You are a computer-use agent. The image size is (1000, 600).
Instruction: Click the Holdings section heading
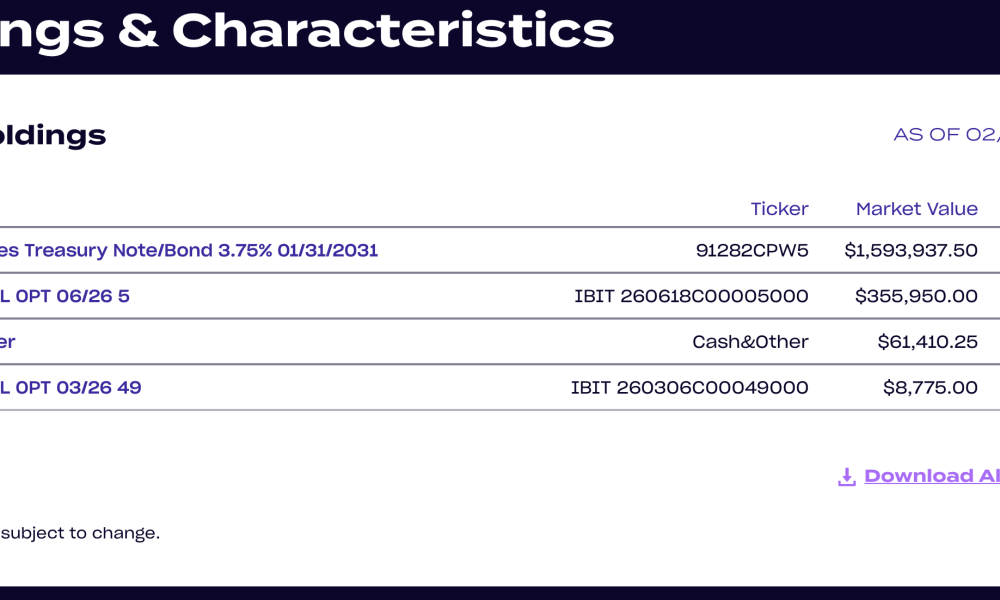[53, 135]
